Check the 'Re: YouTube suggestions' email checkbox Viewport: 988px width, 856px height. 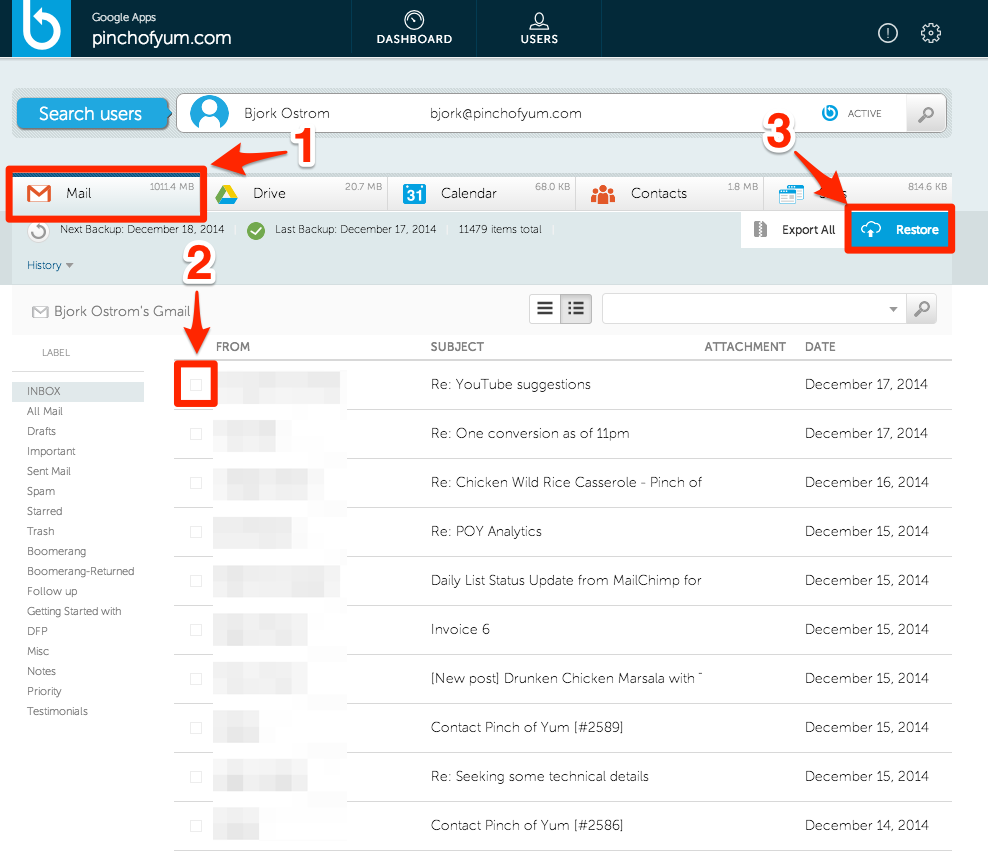point(196,385)
